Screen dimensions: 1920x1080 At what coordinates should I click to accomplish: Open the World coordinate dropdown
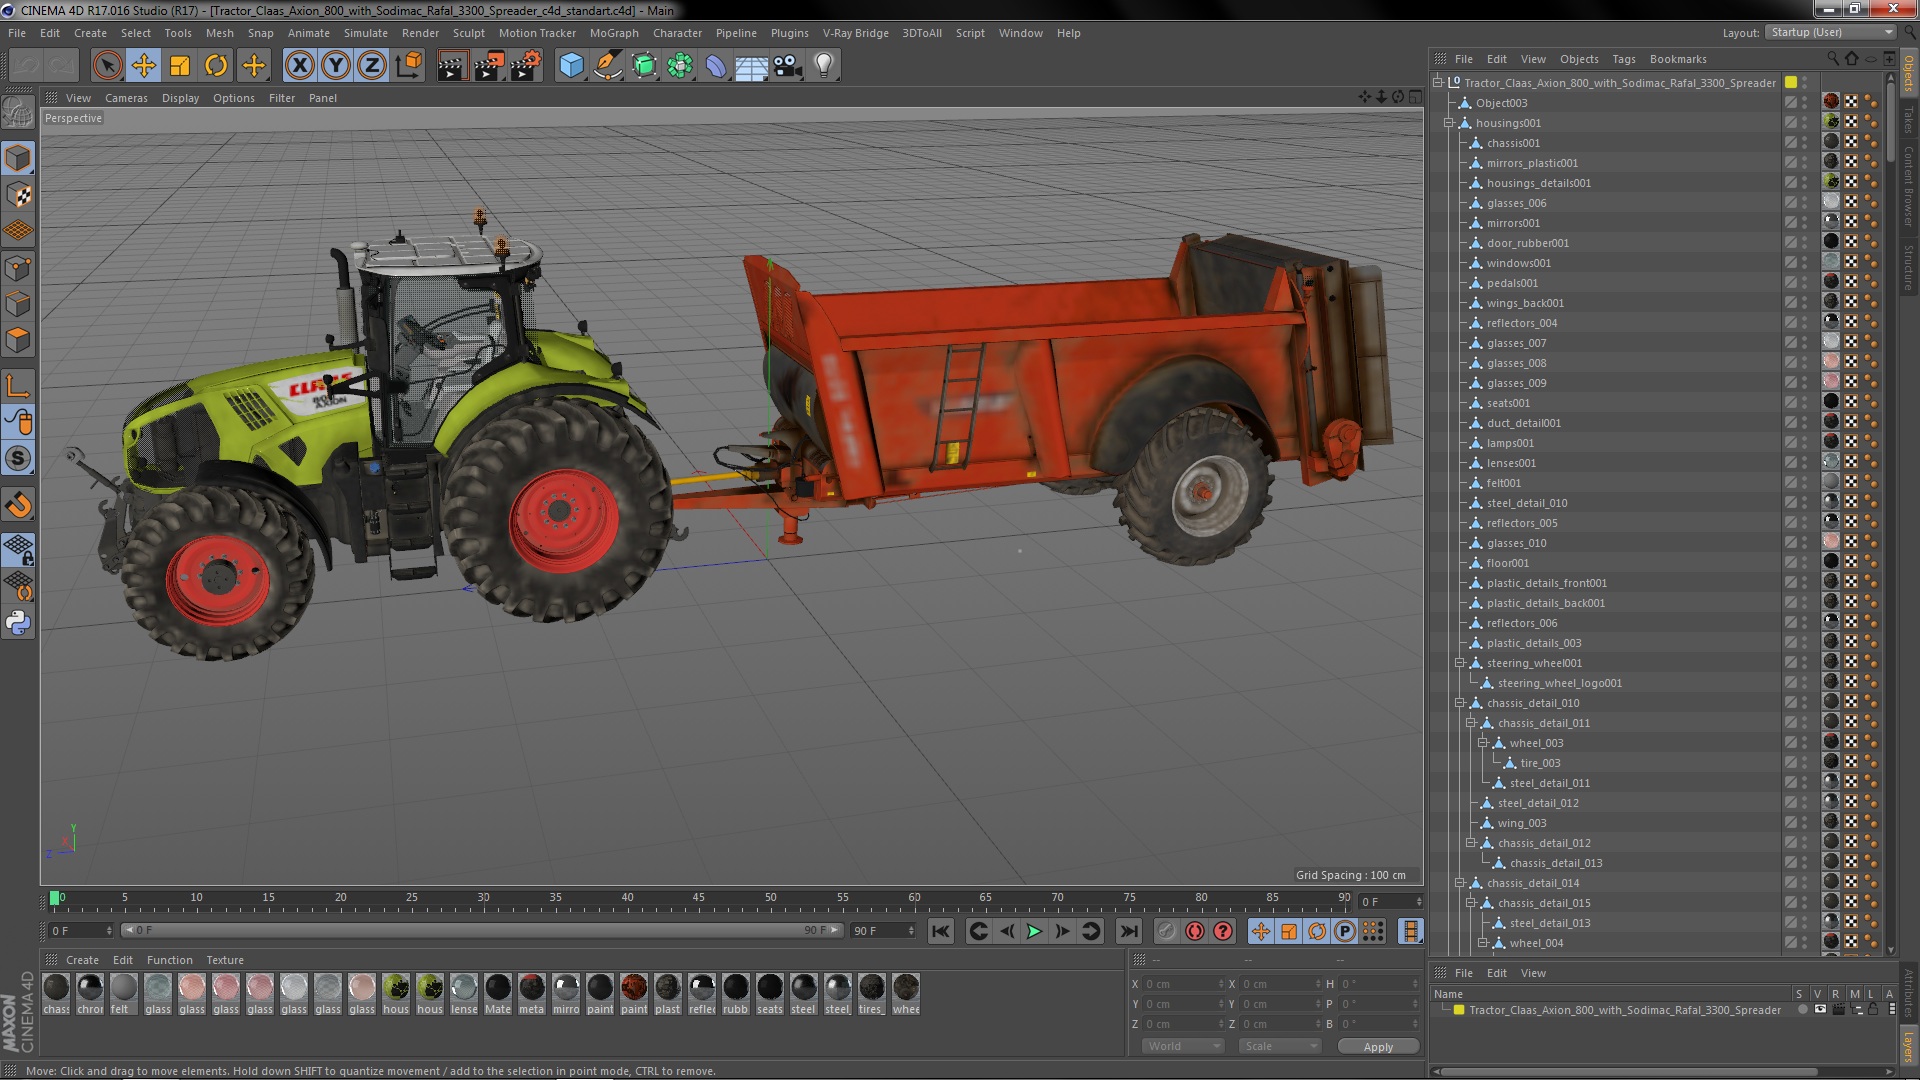1183,1046
